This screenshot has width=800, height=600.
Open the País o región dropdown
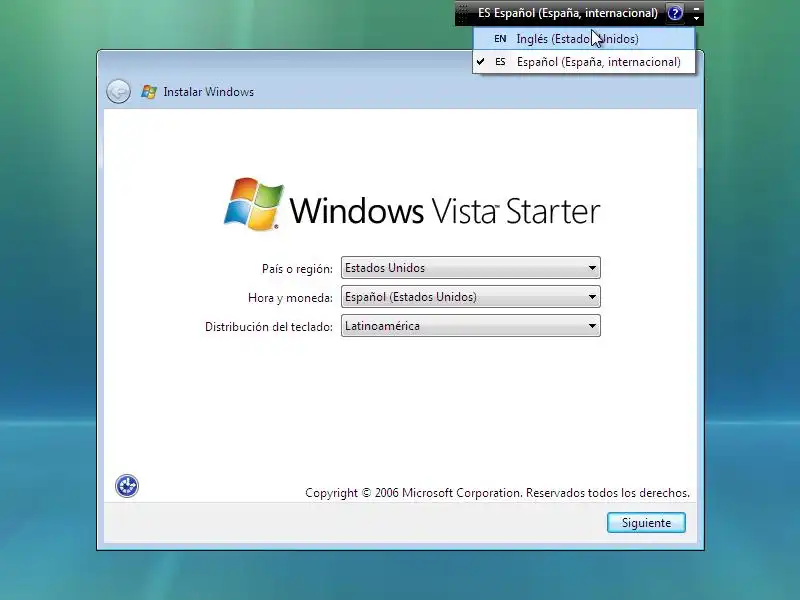[x=470, y=268]
